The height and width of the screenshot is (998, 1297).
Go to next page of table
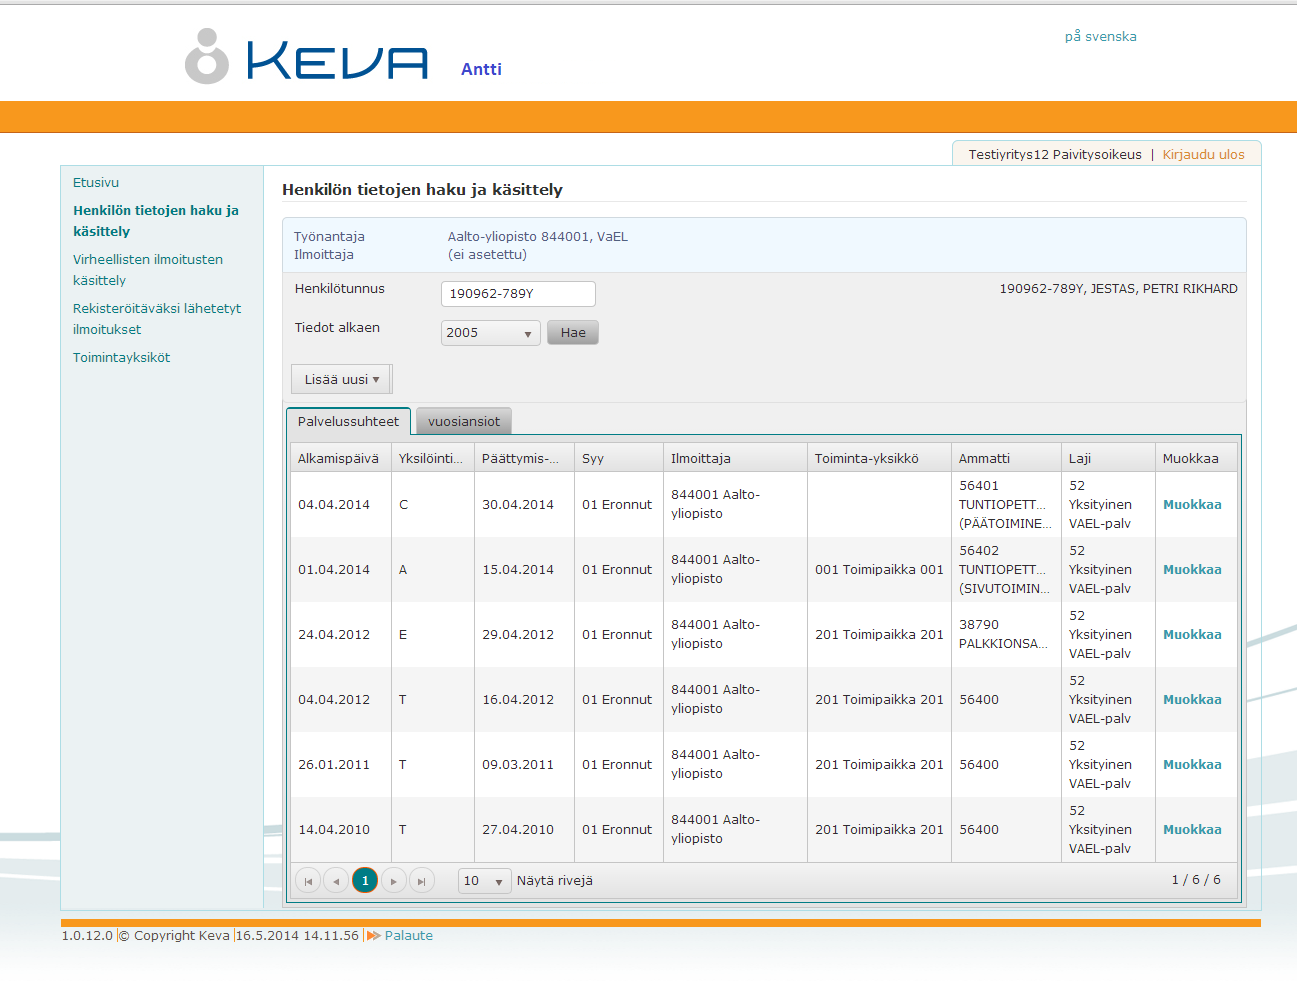pyautogui.click(x=394, y=881)
